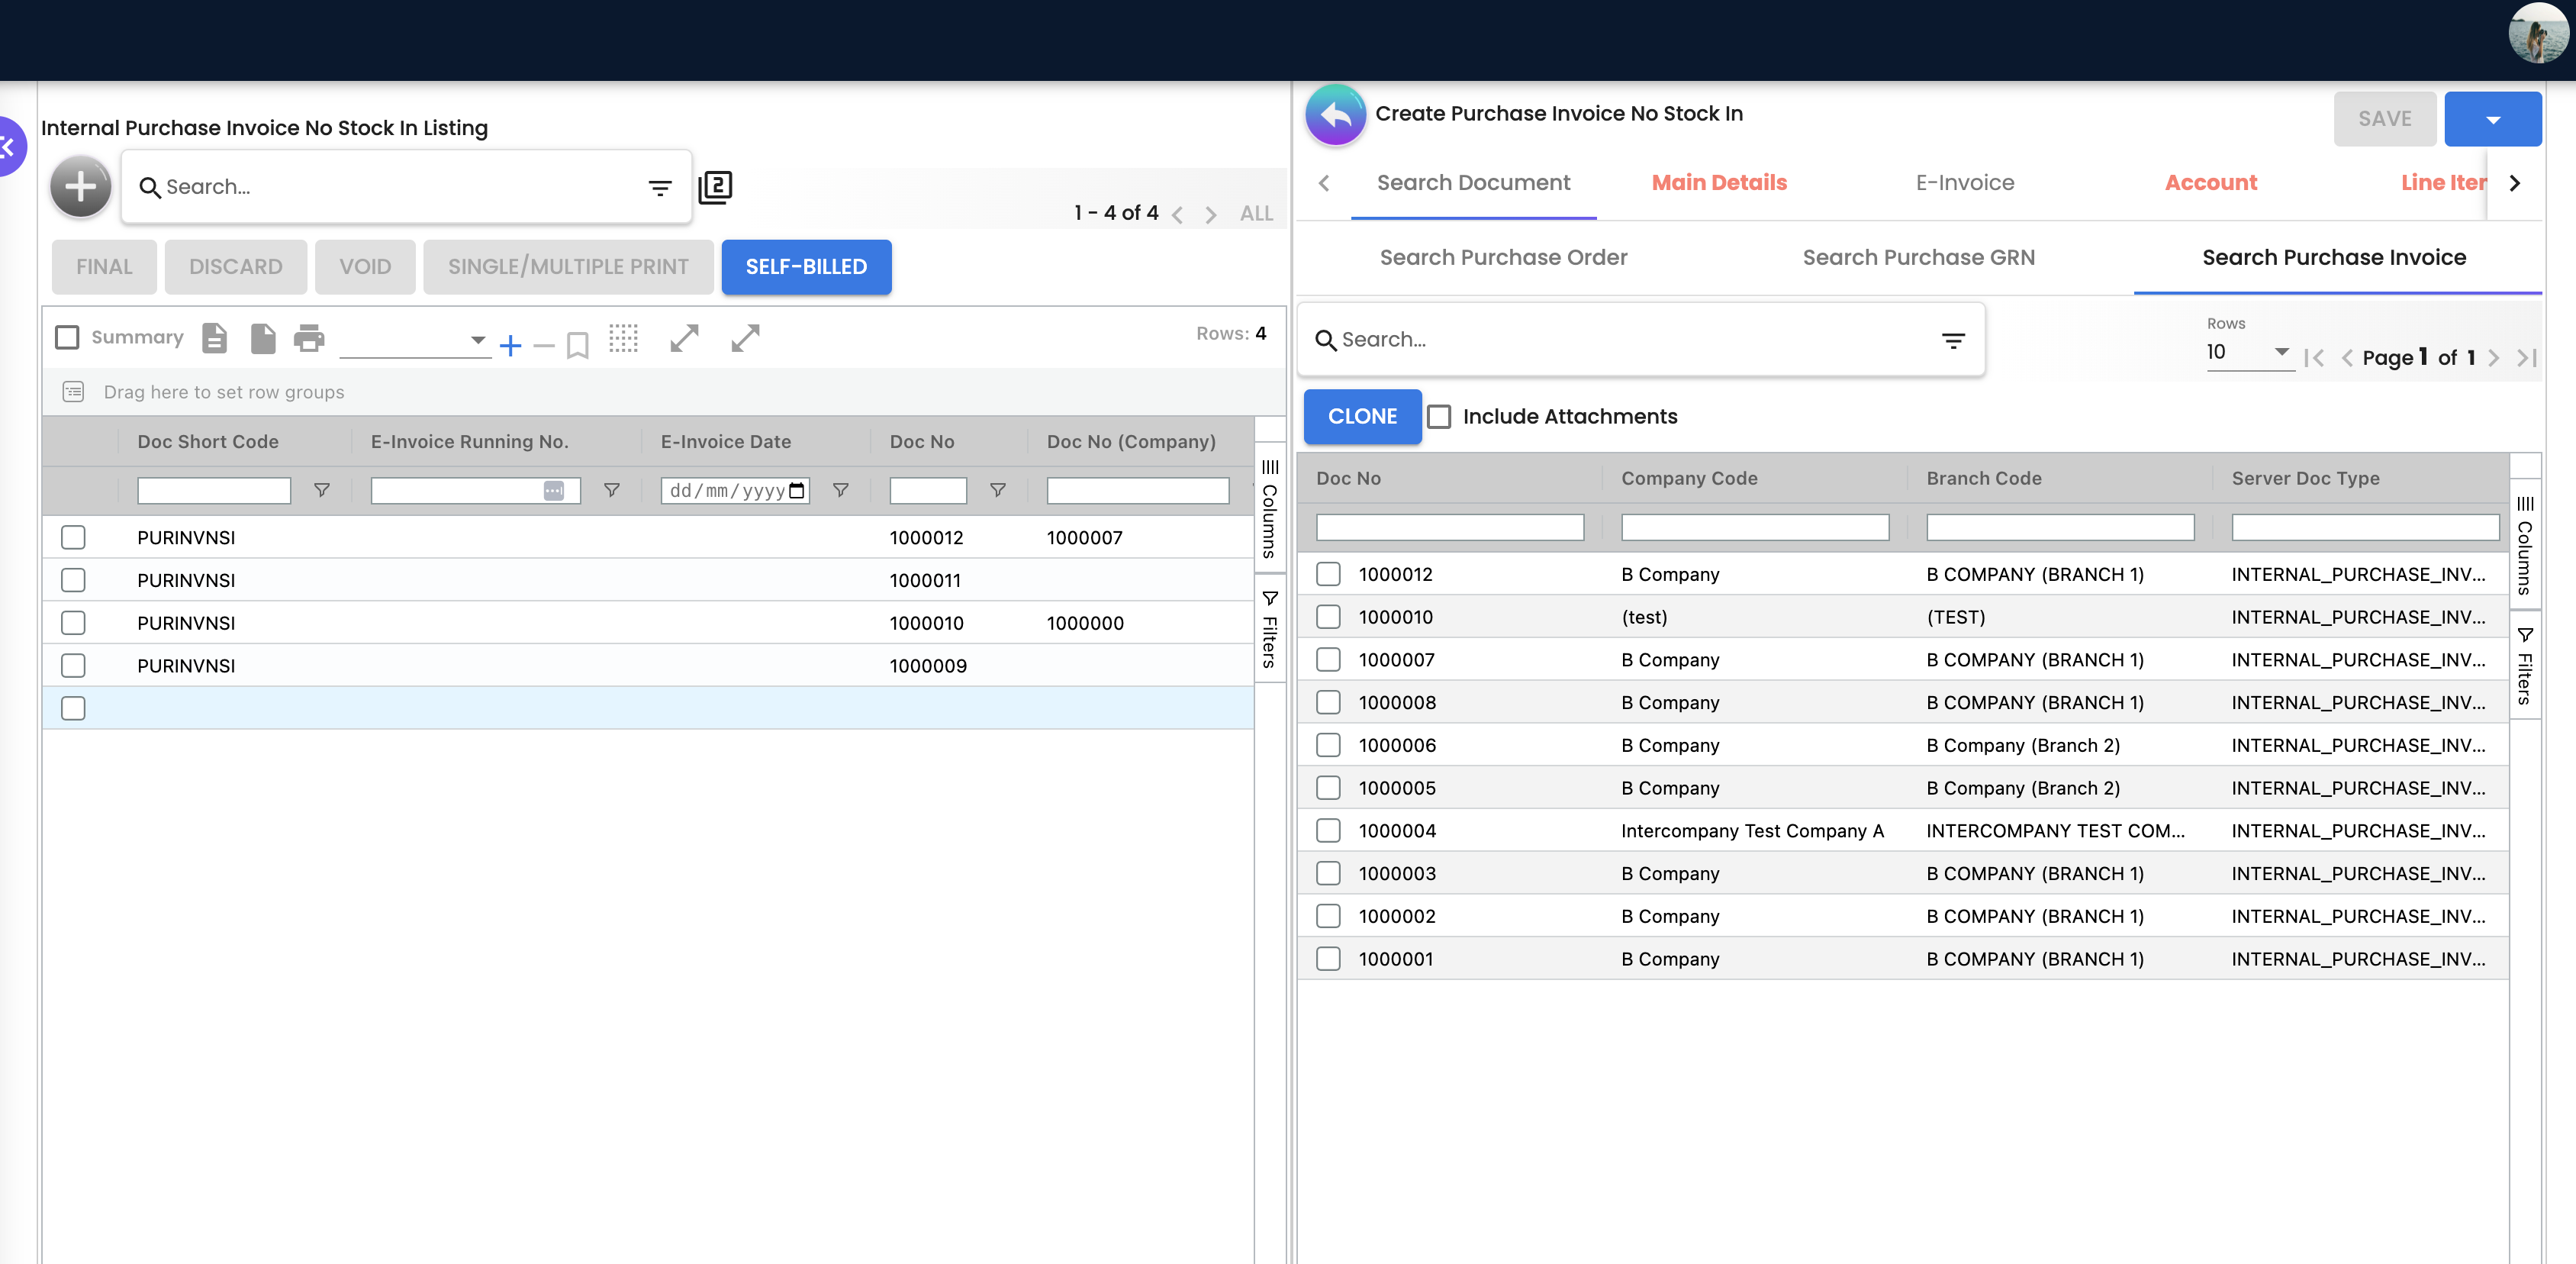This screenshot has height=1264, width=2576.
Task: Open filter funnel for listing Doc No
Action: [998, 490]
